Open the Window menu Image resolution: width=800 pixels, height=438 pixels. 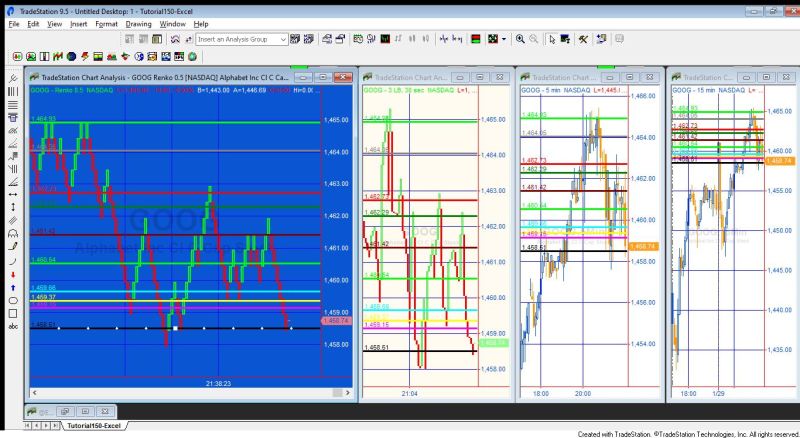pos(172,24)
